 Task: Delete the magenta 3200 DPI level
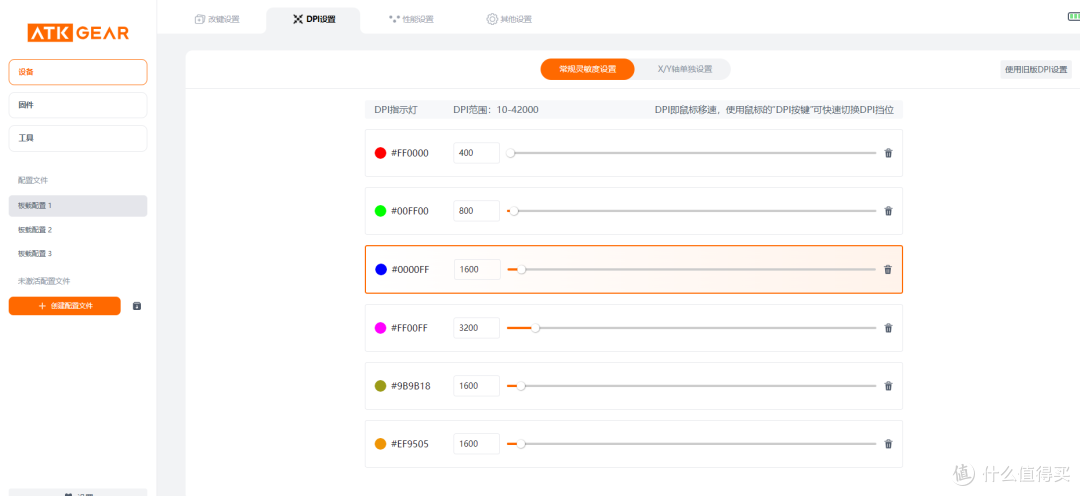coord(888,328)
